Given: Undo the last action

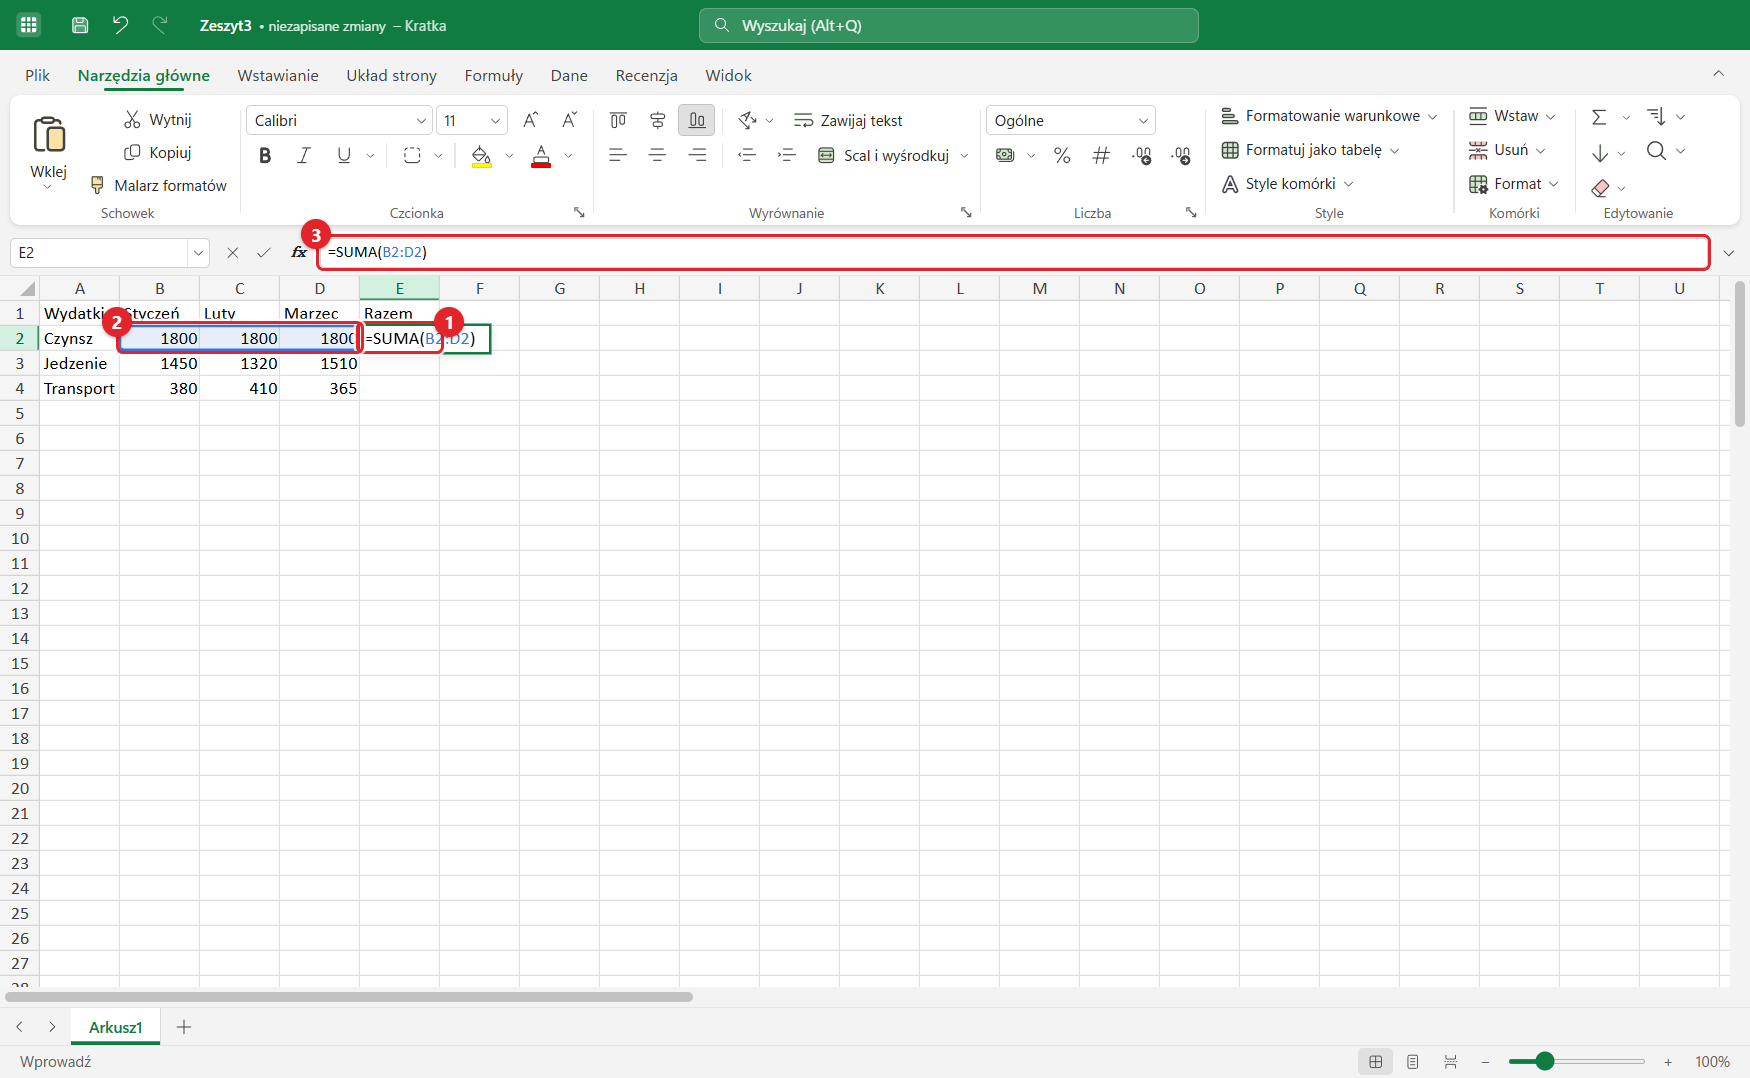Looking at the screenshot, I should pos(120,25).
